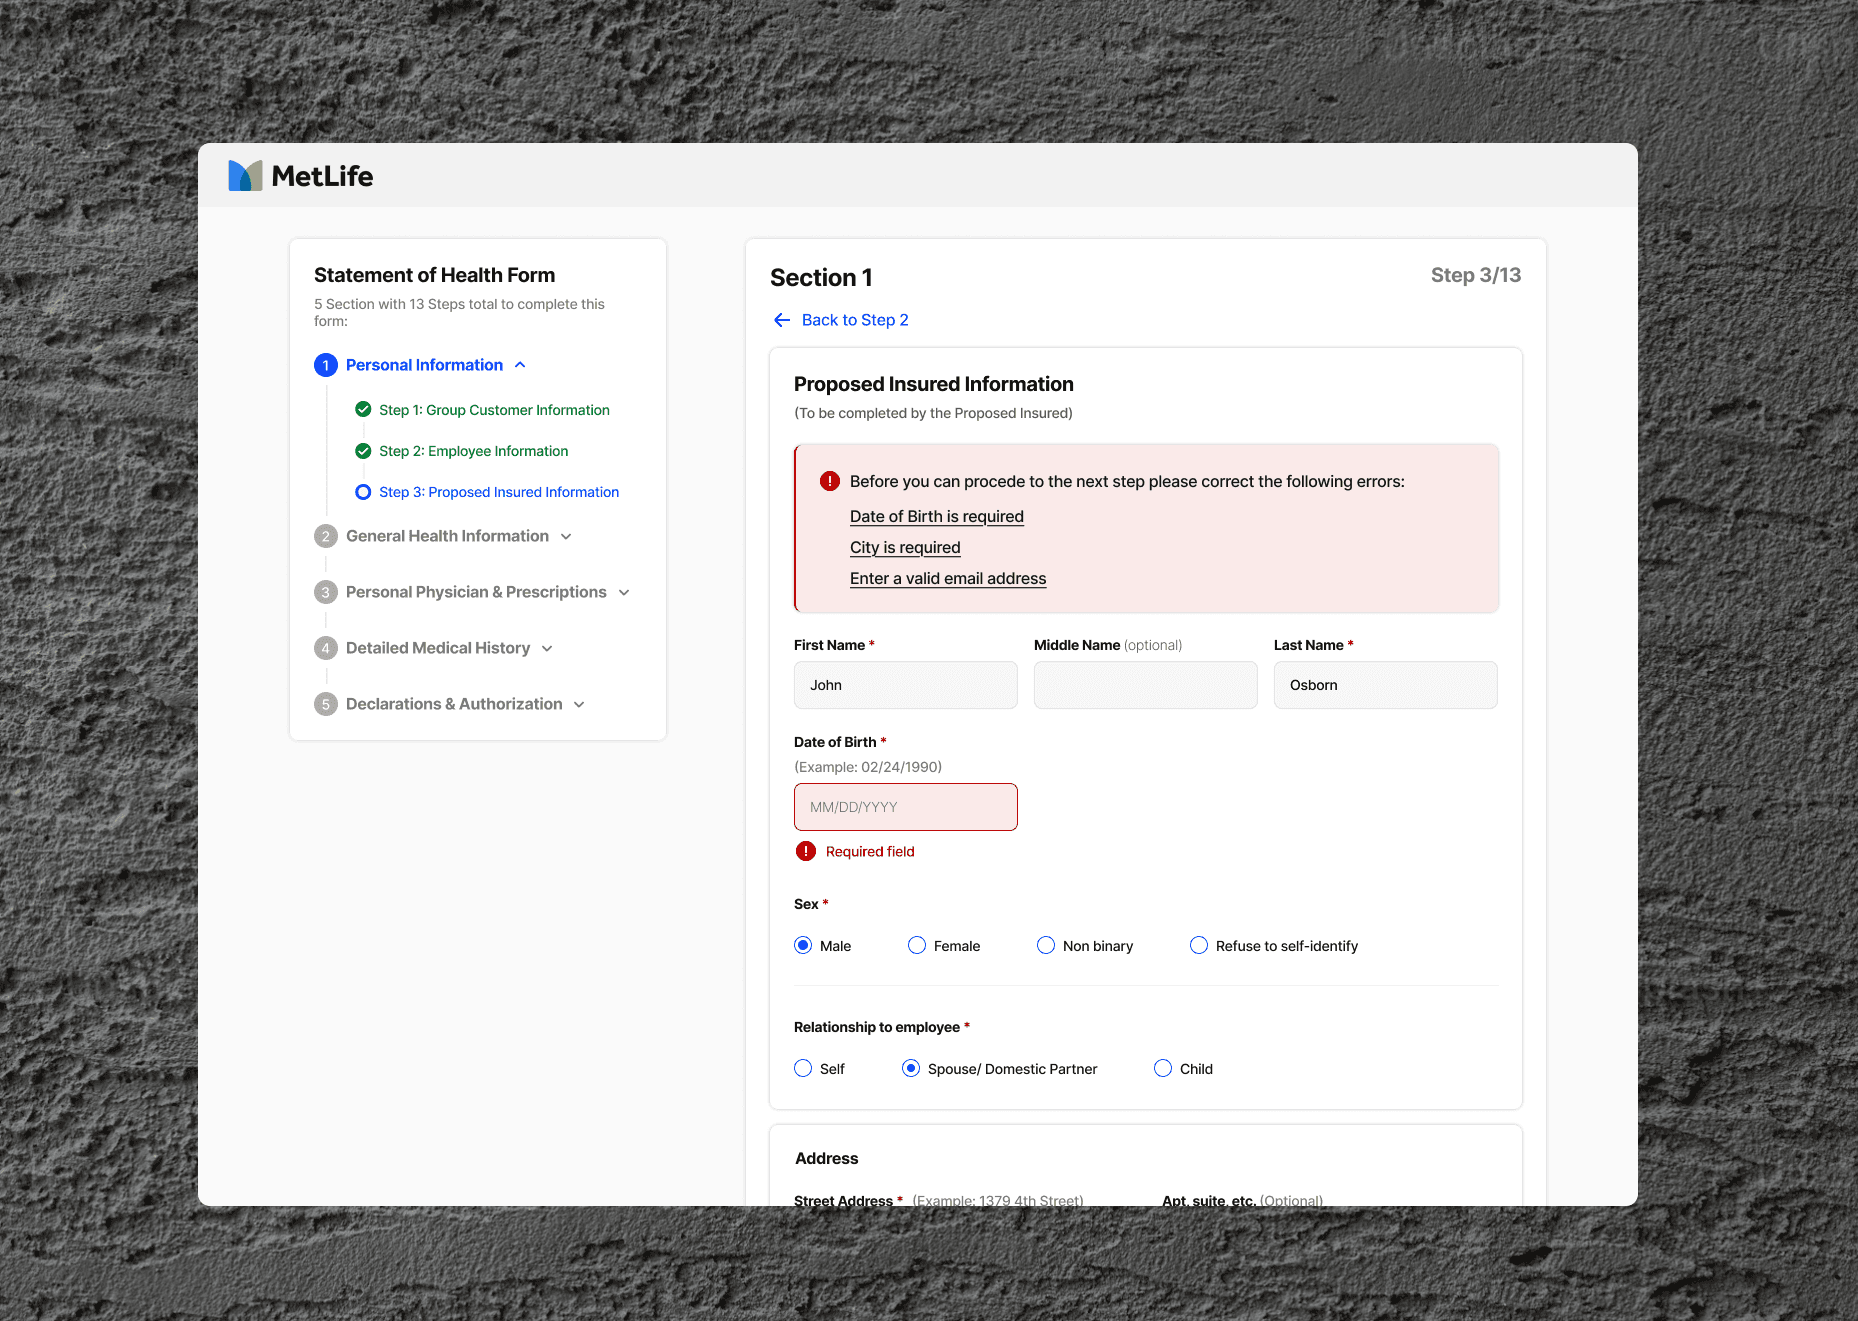Select the Male radio button
This screenshot has width=1858, height=1321.
pyautogui.click(x=803, y=945)
